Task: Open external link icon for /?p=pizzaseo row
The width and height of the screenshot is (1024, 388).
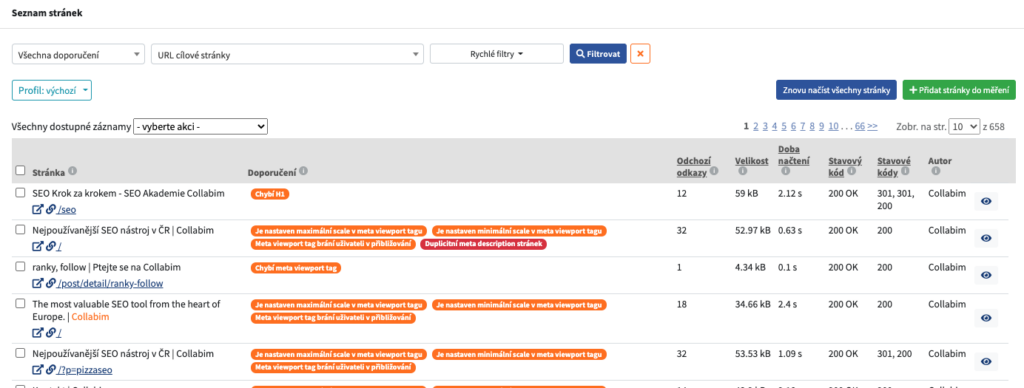Action: (37, 370)
